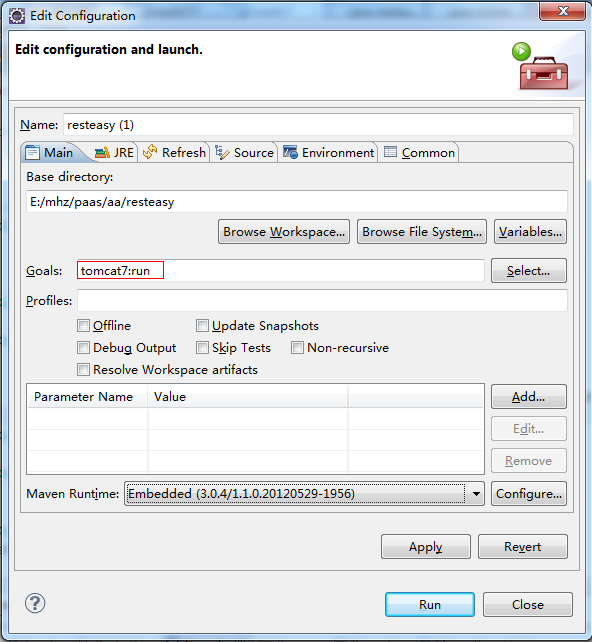Image resolution: width=592 pixels, height=642 pixels.
Task: Click the Source tab icon
Action: [222, 153]
